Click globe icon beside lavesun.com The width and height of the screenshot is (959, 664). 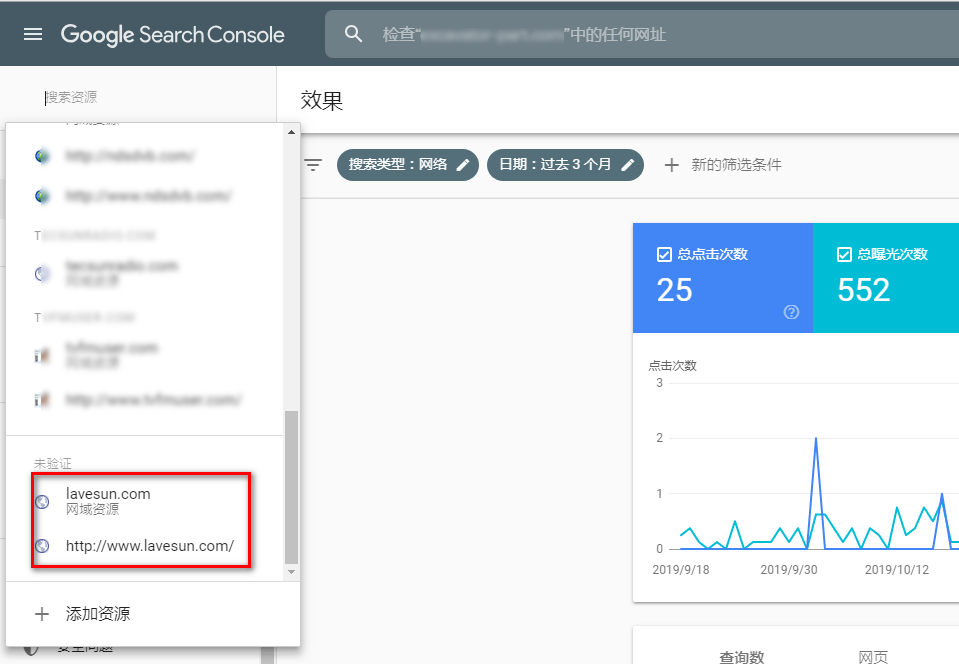tap(42, 501)
